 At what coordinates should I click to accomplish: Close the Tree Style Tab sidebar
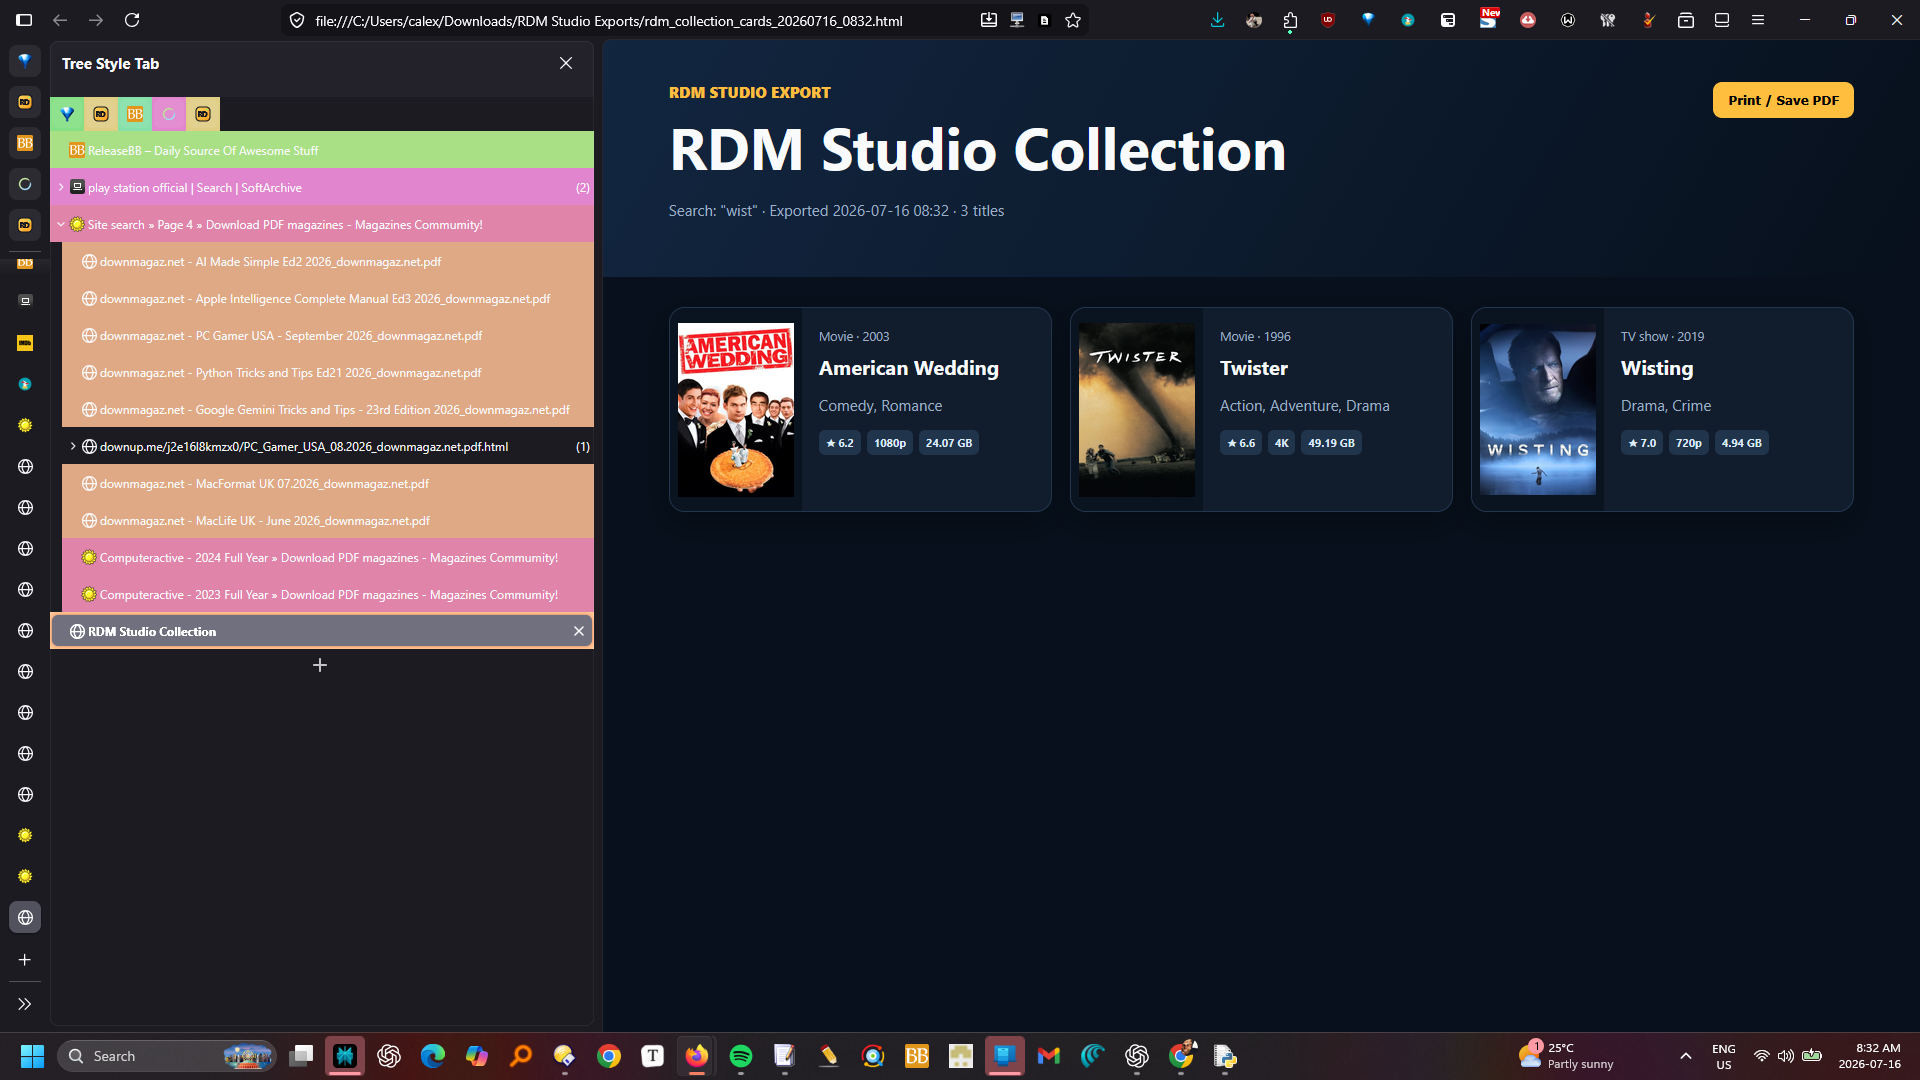point(566,63)
